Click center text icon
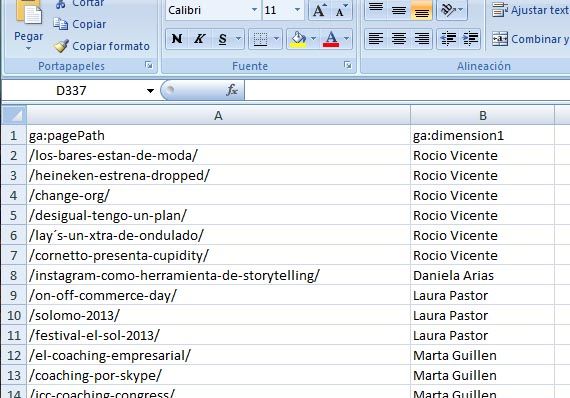Viewport: 570px width, 398px height. 399,39
